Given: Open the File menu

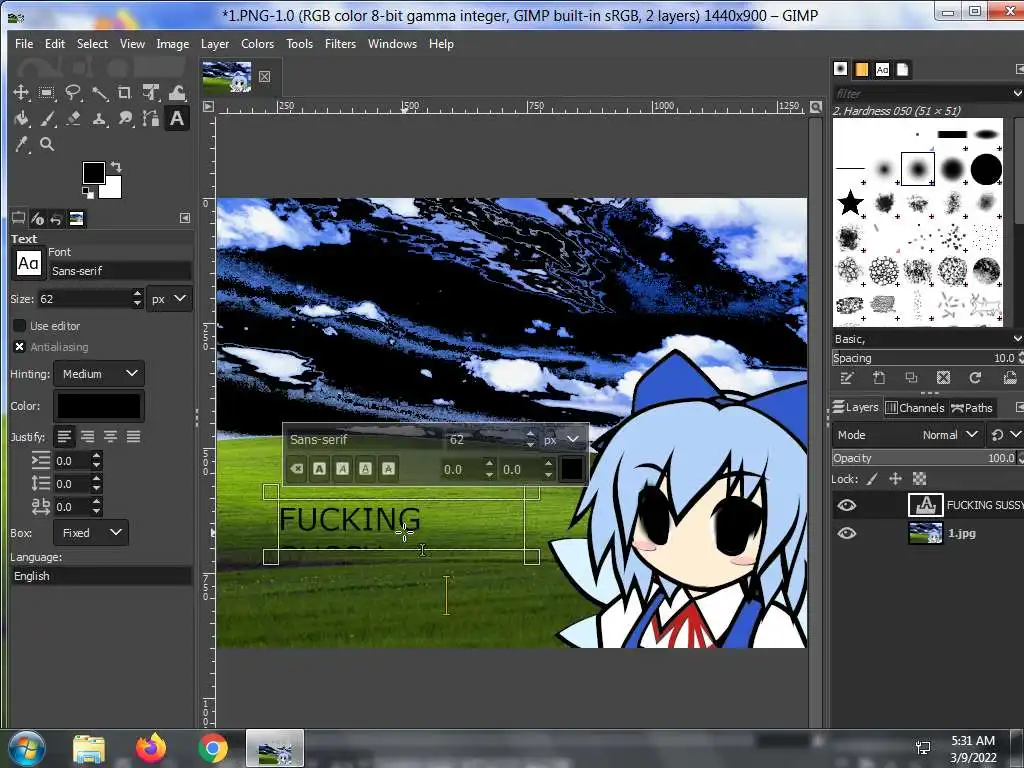Looking at the screenshot, I should pyautogui.click(x=24, y=44).
